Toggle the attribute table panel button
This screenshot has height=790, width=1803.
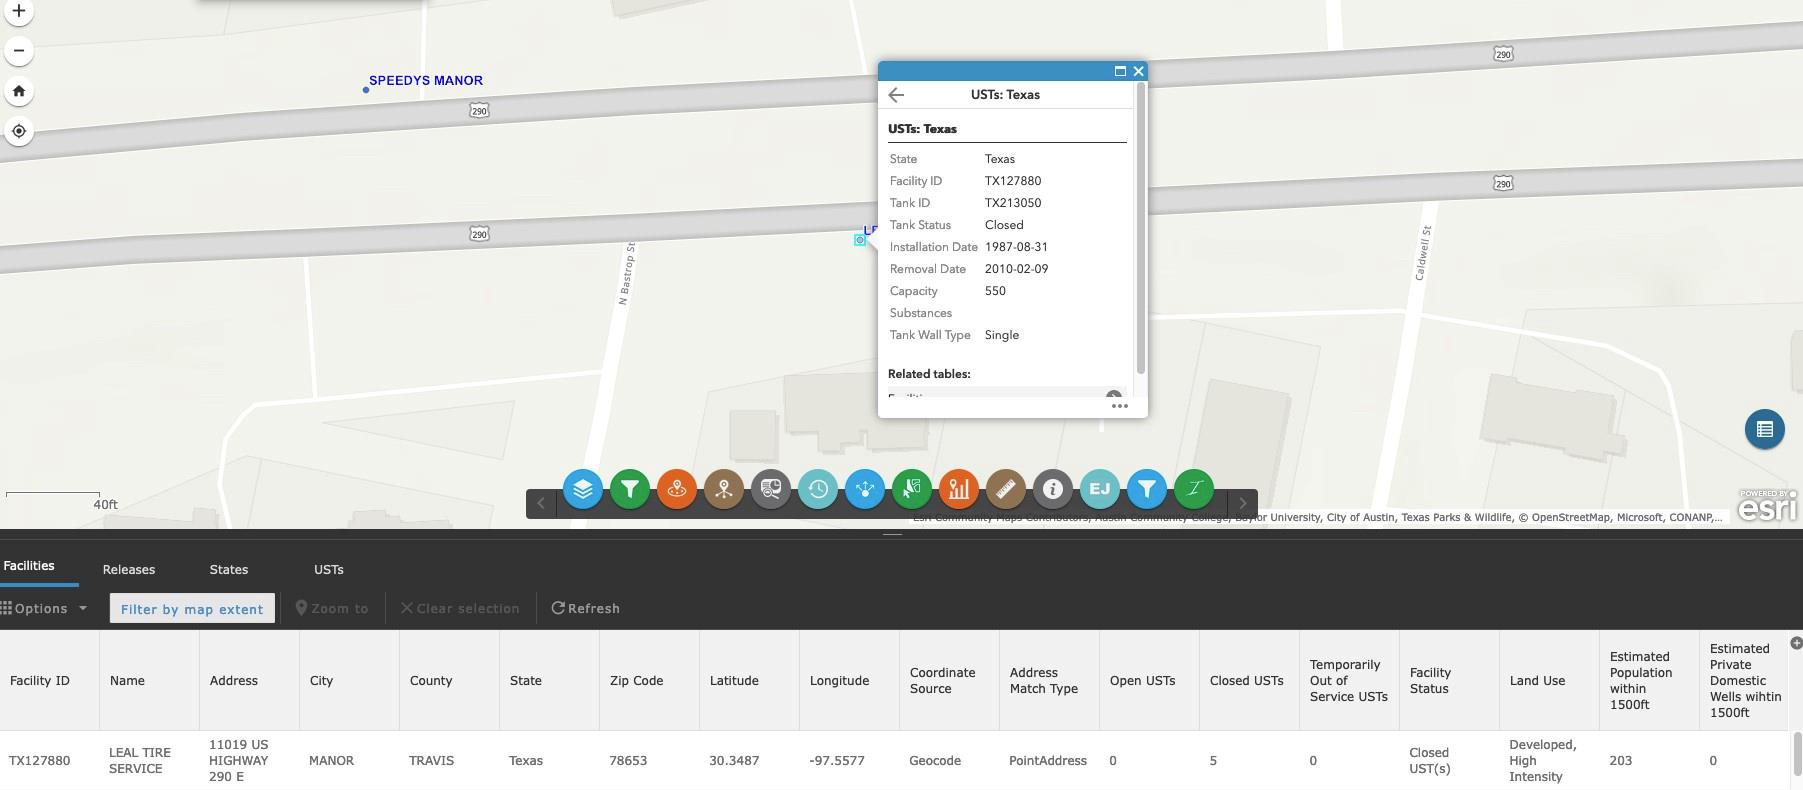[x=1764, y=429]
